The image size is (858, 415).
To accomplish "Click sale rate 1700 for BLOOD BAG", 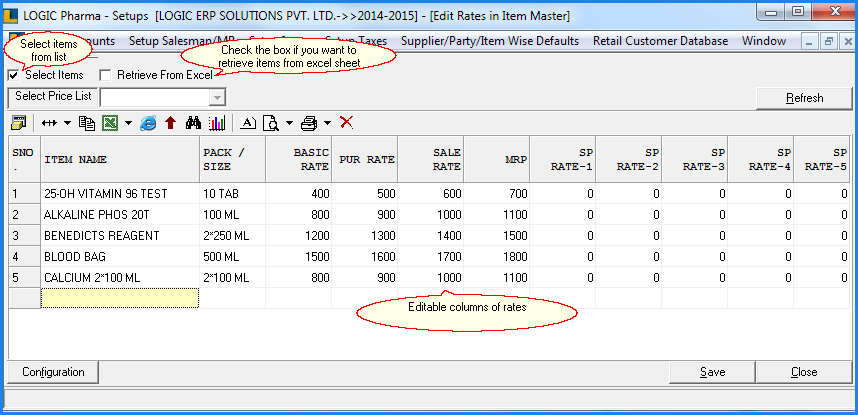I will tap(431, 257).
